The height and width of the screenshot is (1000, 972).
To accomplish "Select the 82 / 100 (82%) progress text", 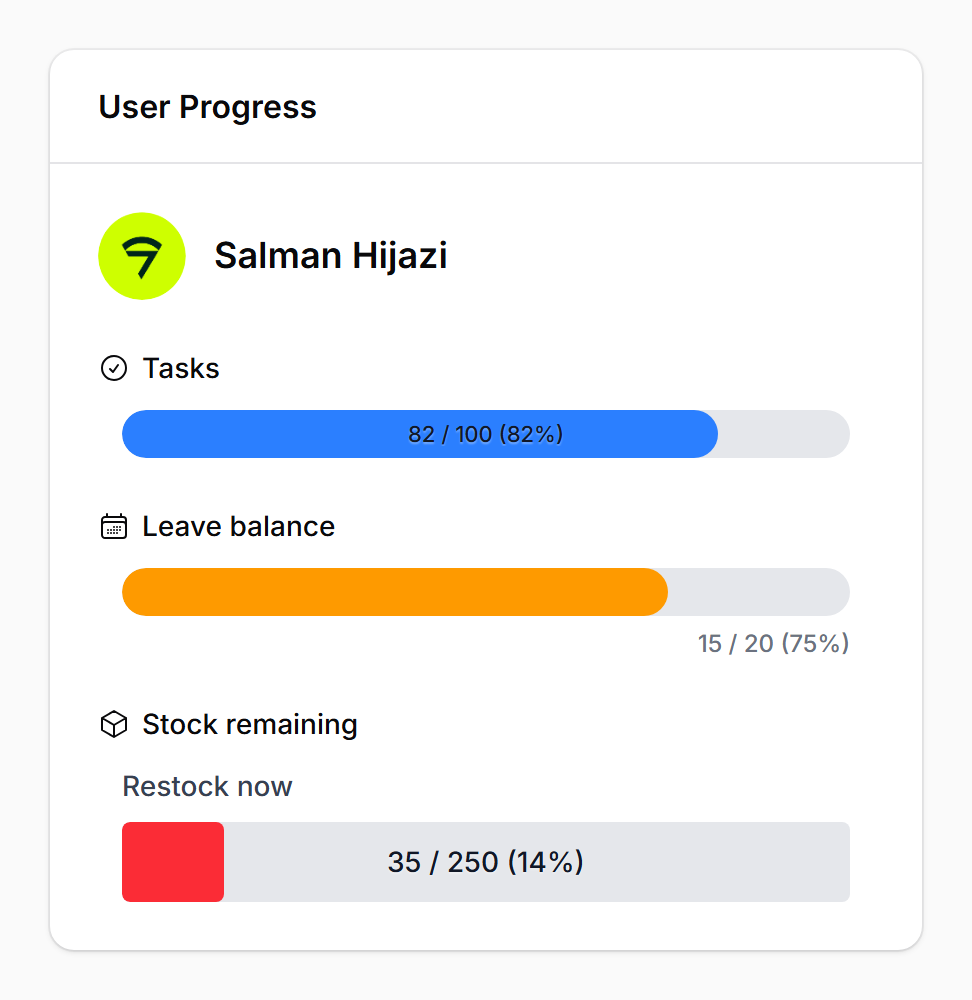I will (x=485, y=434).
